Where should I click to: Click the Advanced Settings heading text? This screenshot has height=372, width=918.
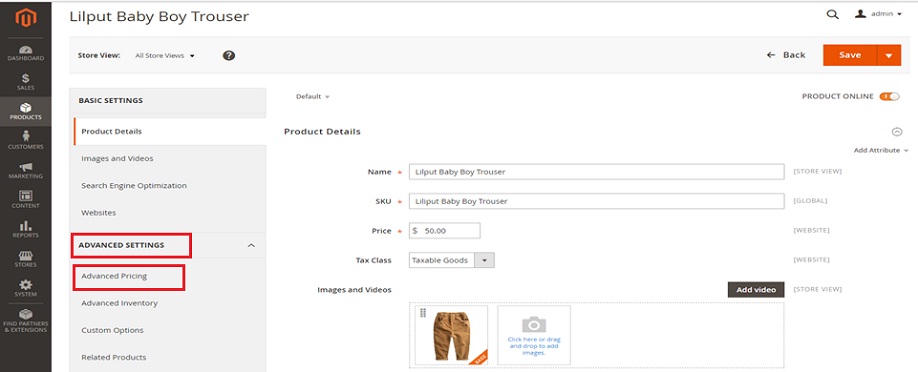point(121,245)
